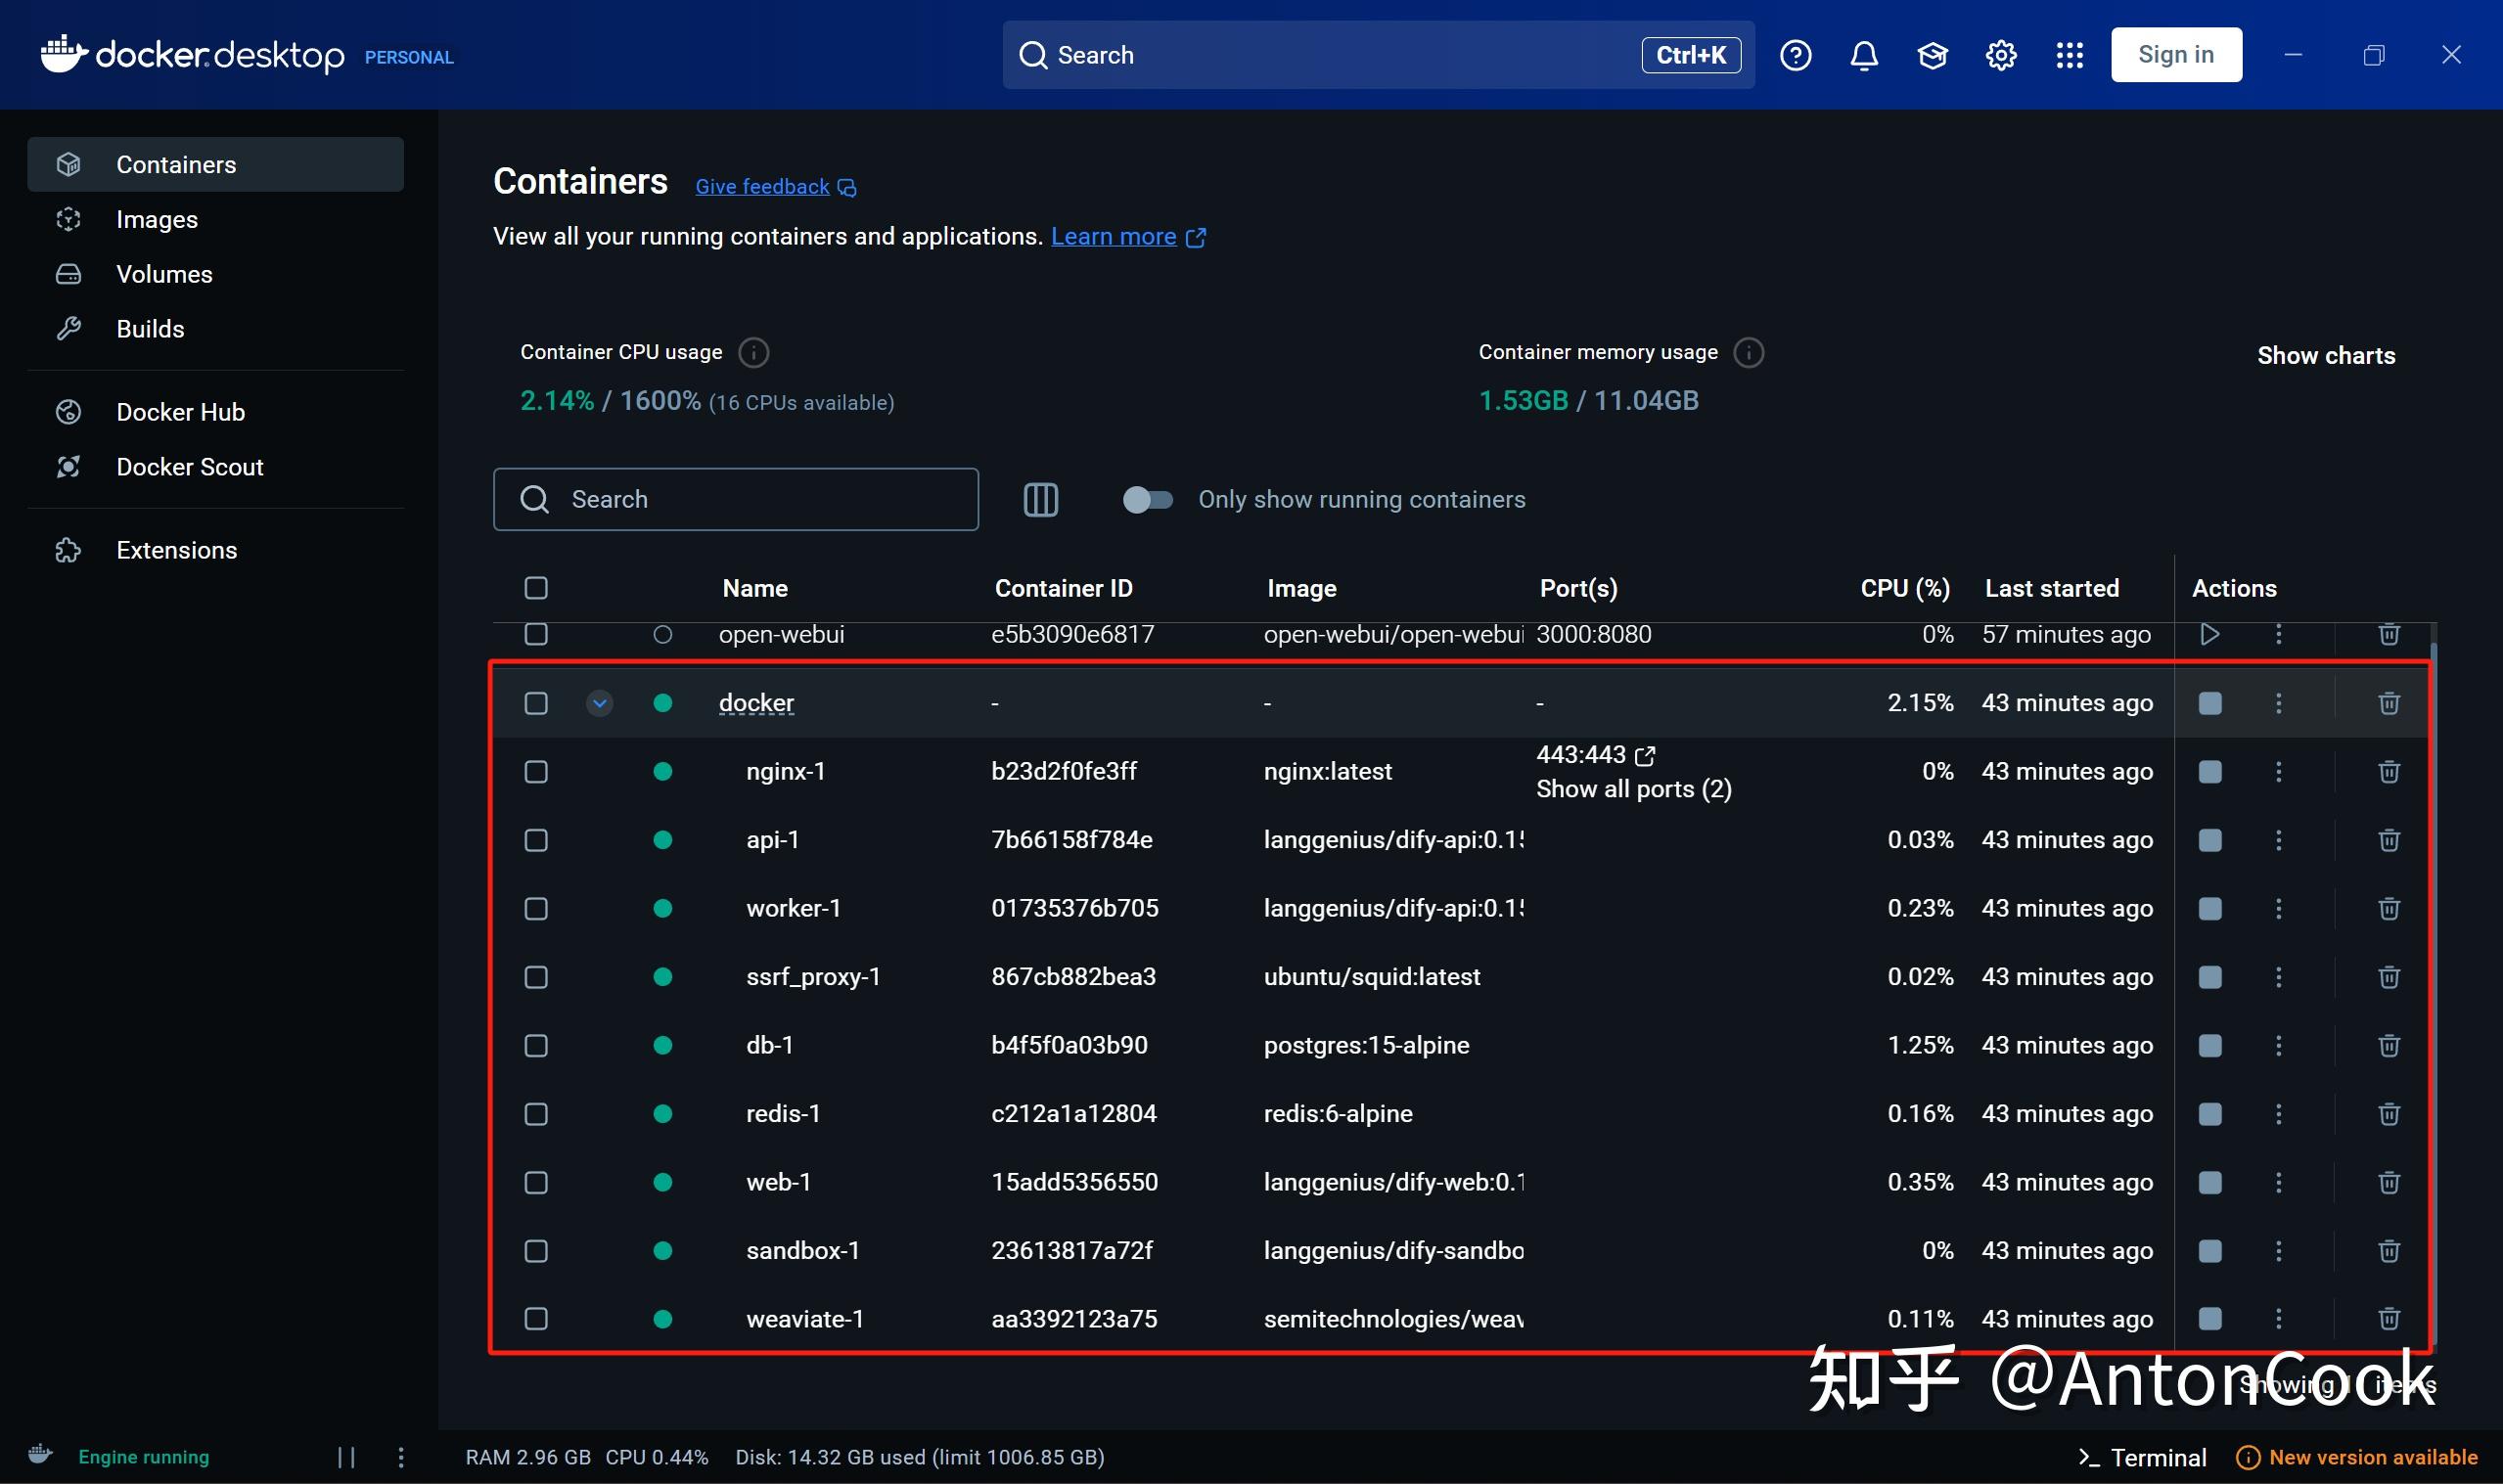Image resolution: width=2503 pixels, height=1484 pixels.
Task: Open the manage columns icon
Action: click(1040, 499)
